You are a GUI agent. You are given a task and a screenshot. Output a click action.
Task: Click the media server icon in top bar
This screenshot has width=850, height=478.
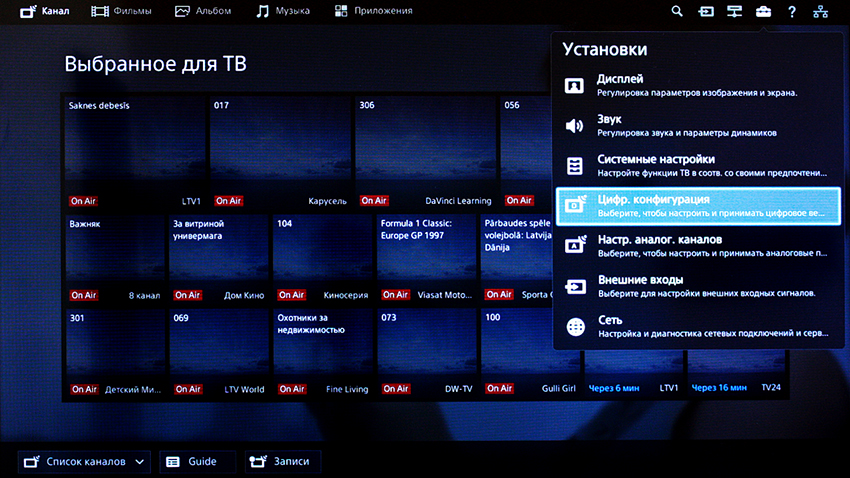734,12
